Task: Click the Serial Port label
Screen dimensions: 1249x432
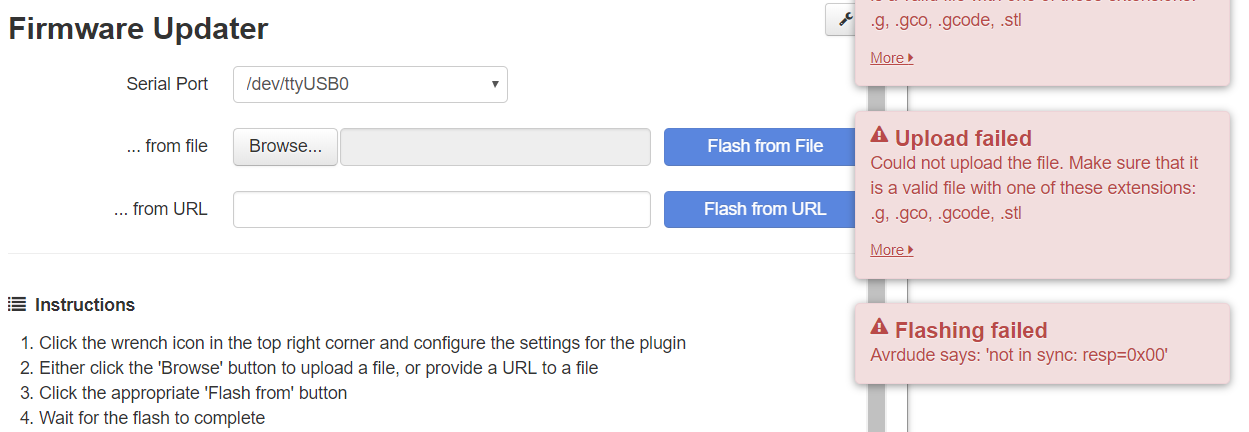Action: (167, 84)
